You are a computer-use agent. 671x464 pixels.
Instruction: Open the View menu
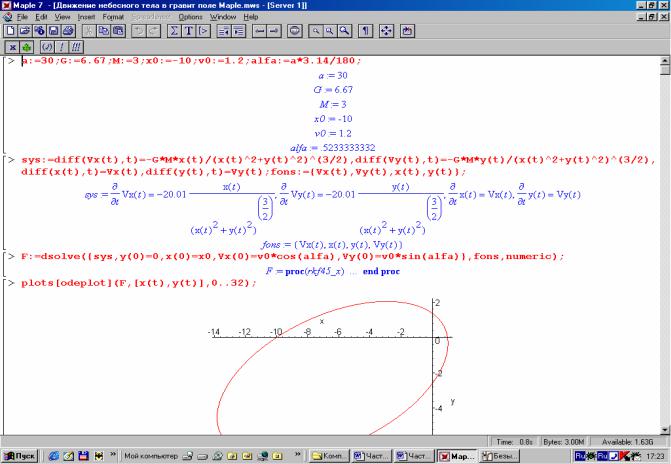click(62, 17)
